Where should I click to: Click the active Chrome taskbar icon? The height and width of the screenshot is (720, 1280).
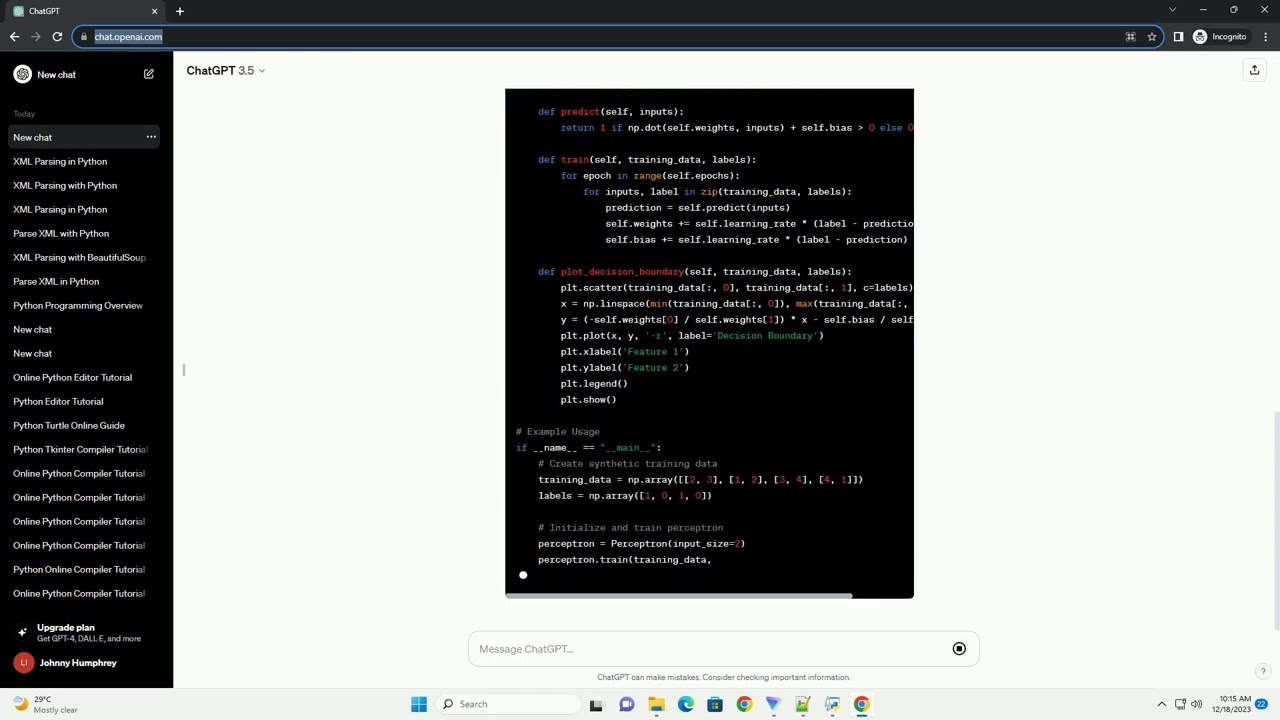[x=861, y=704]
